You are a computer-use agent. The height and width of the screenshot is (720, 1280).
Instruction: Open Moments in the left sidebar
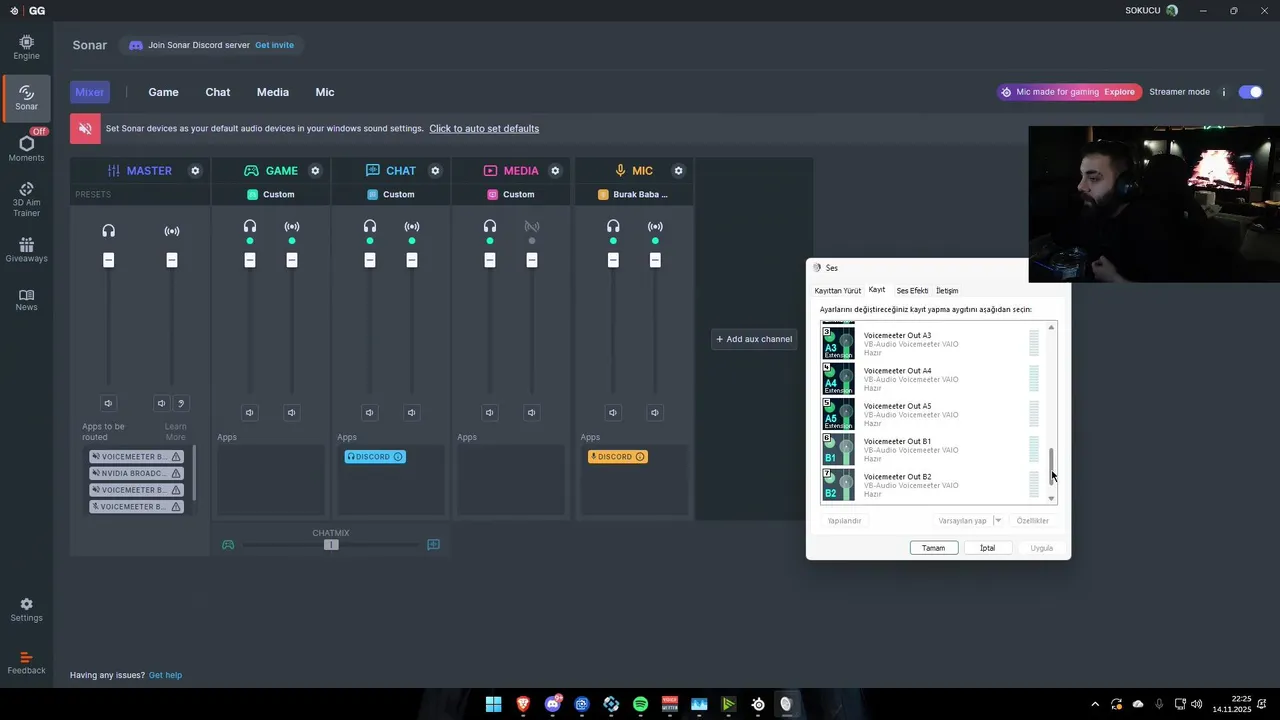coord(26,148)
